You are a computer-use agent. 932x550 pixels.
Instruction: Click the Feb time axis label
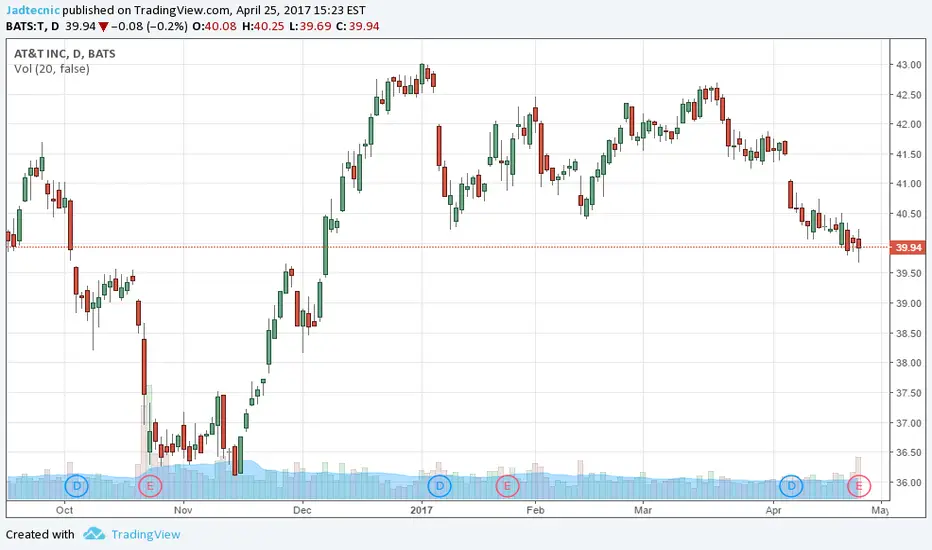pyautogui.click(x=535, y=510)
